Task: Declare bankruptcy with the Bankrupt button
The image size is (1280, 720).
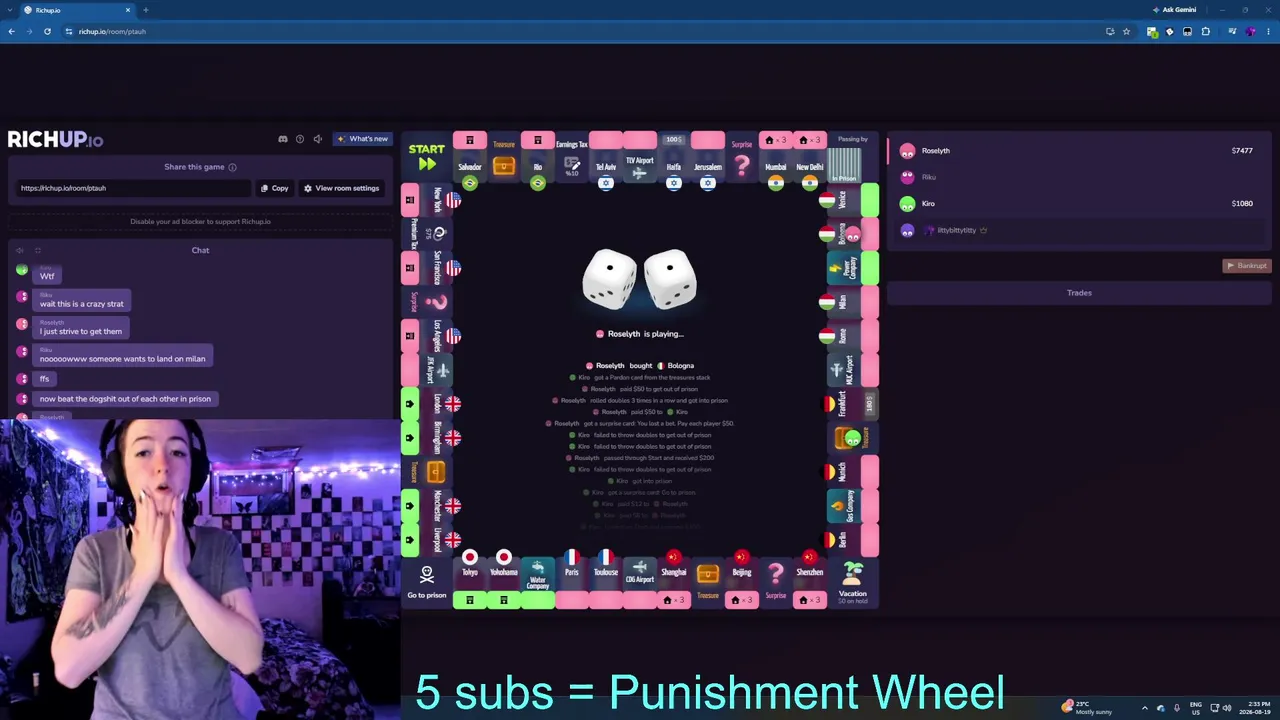Action: point(1246,266)
